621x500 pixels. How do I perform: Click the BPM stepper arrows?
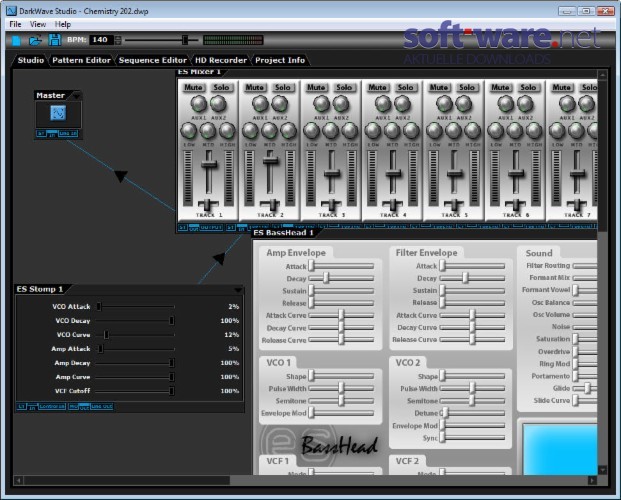tap(118, 40)
